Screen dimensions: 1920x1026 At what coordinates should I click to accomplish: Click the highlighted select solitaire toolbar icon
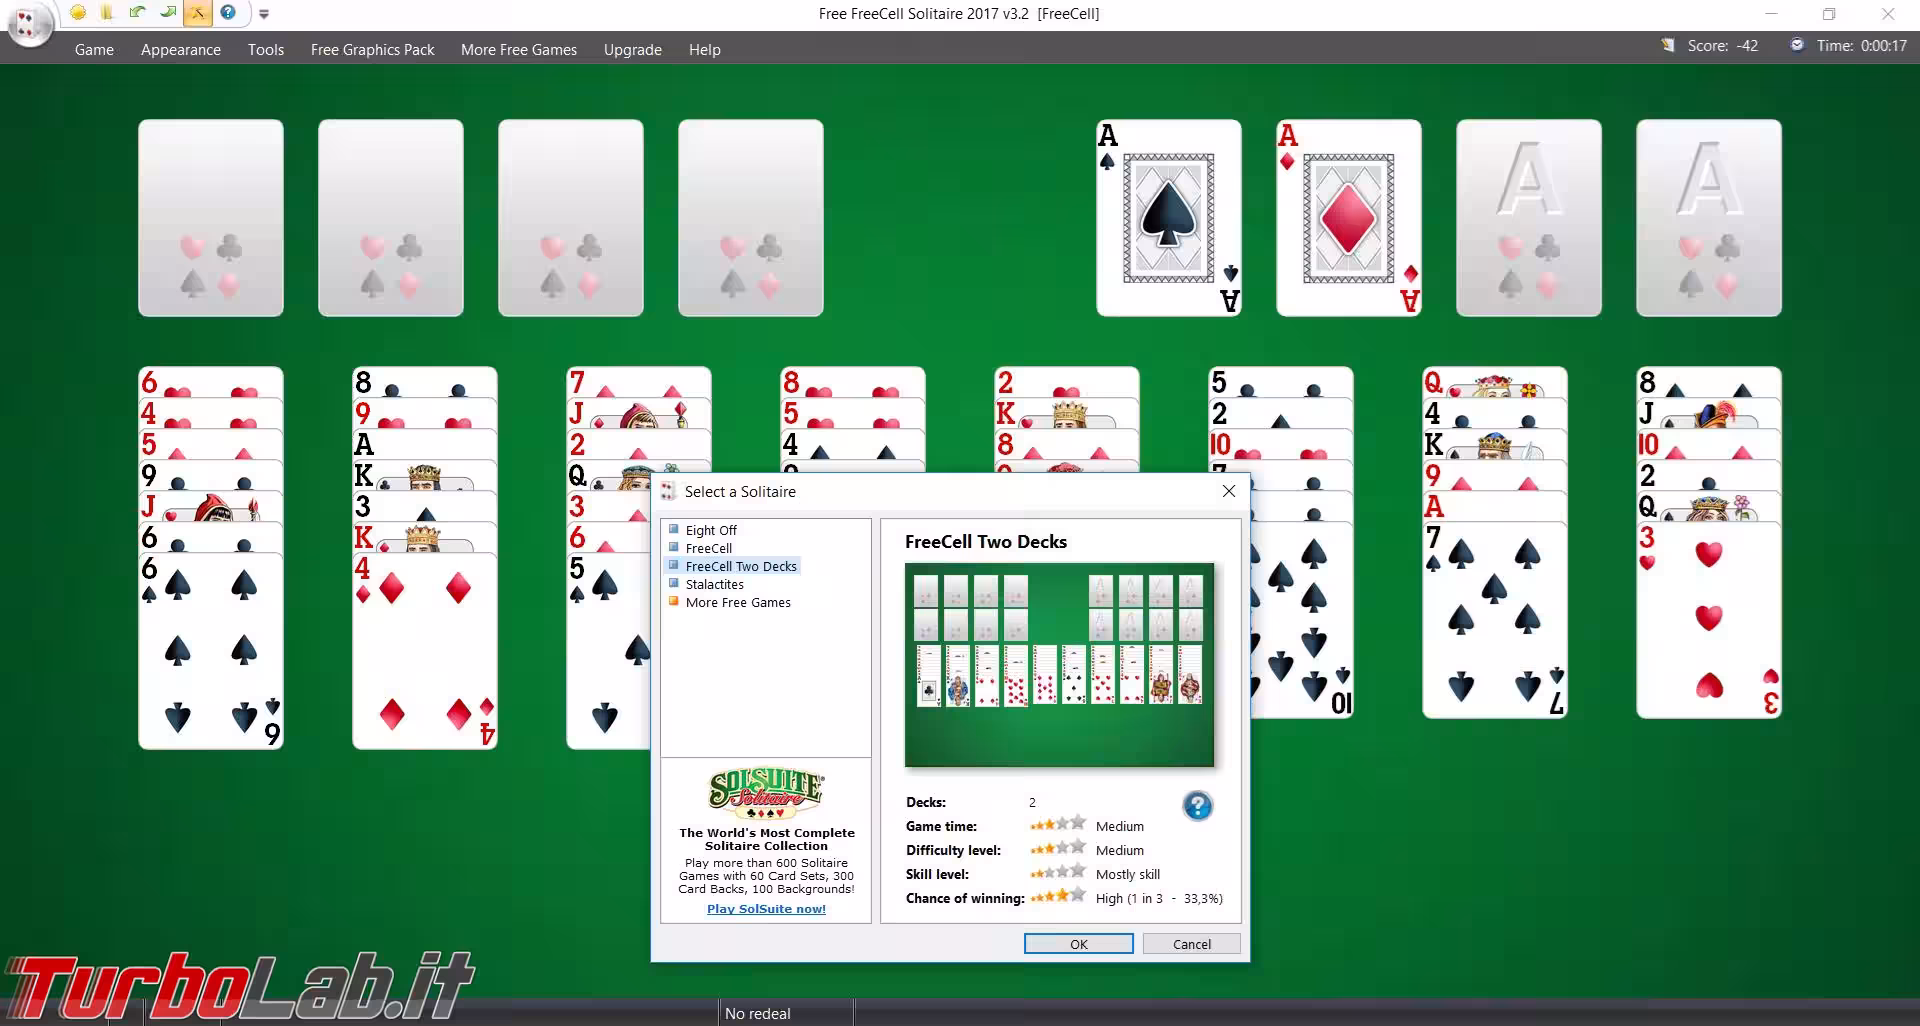click(x=198, y=13)
